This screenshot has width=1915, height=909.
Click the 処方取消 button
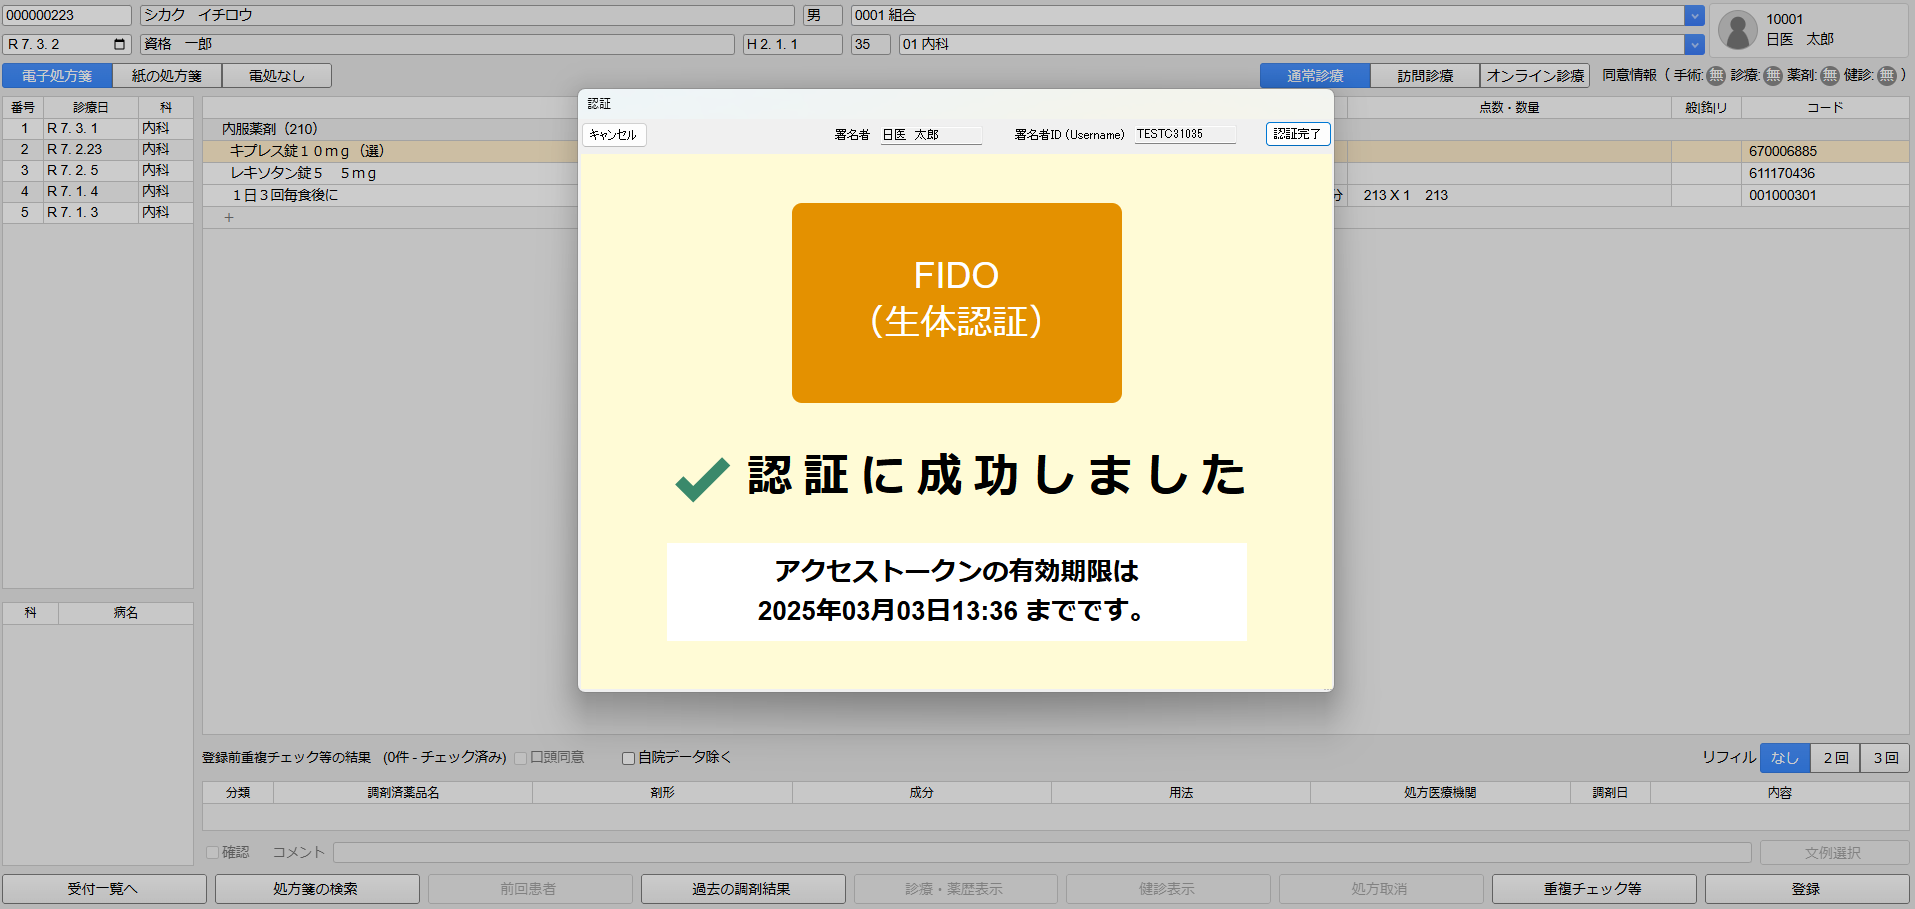pyautogui.click(x=1381, y=889)
